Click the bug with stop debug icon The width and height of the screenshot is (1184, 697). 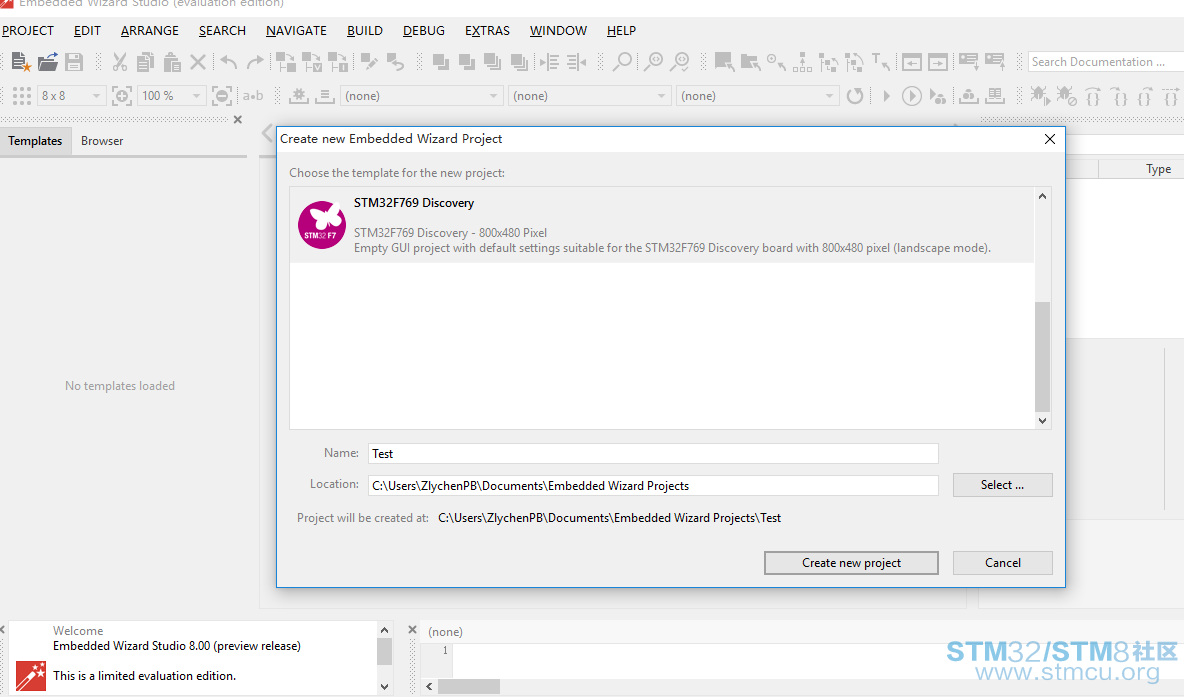[1066, 96]
